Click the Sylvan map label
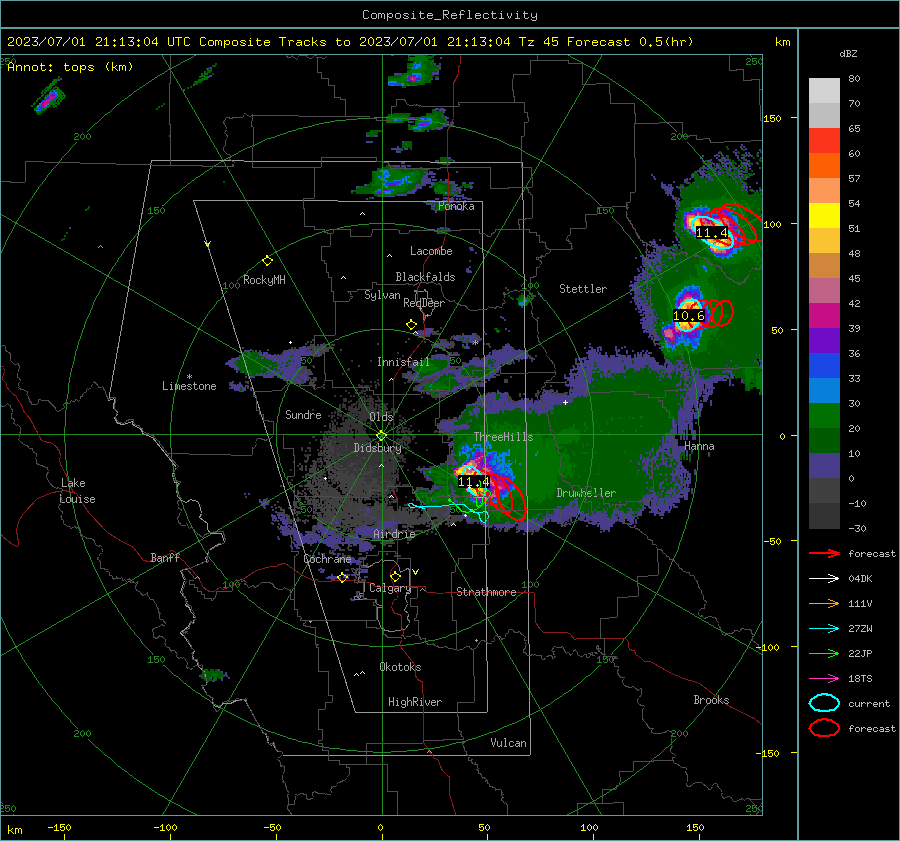The height and width of the screenshot is (841, 900). pos(382,295)
